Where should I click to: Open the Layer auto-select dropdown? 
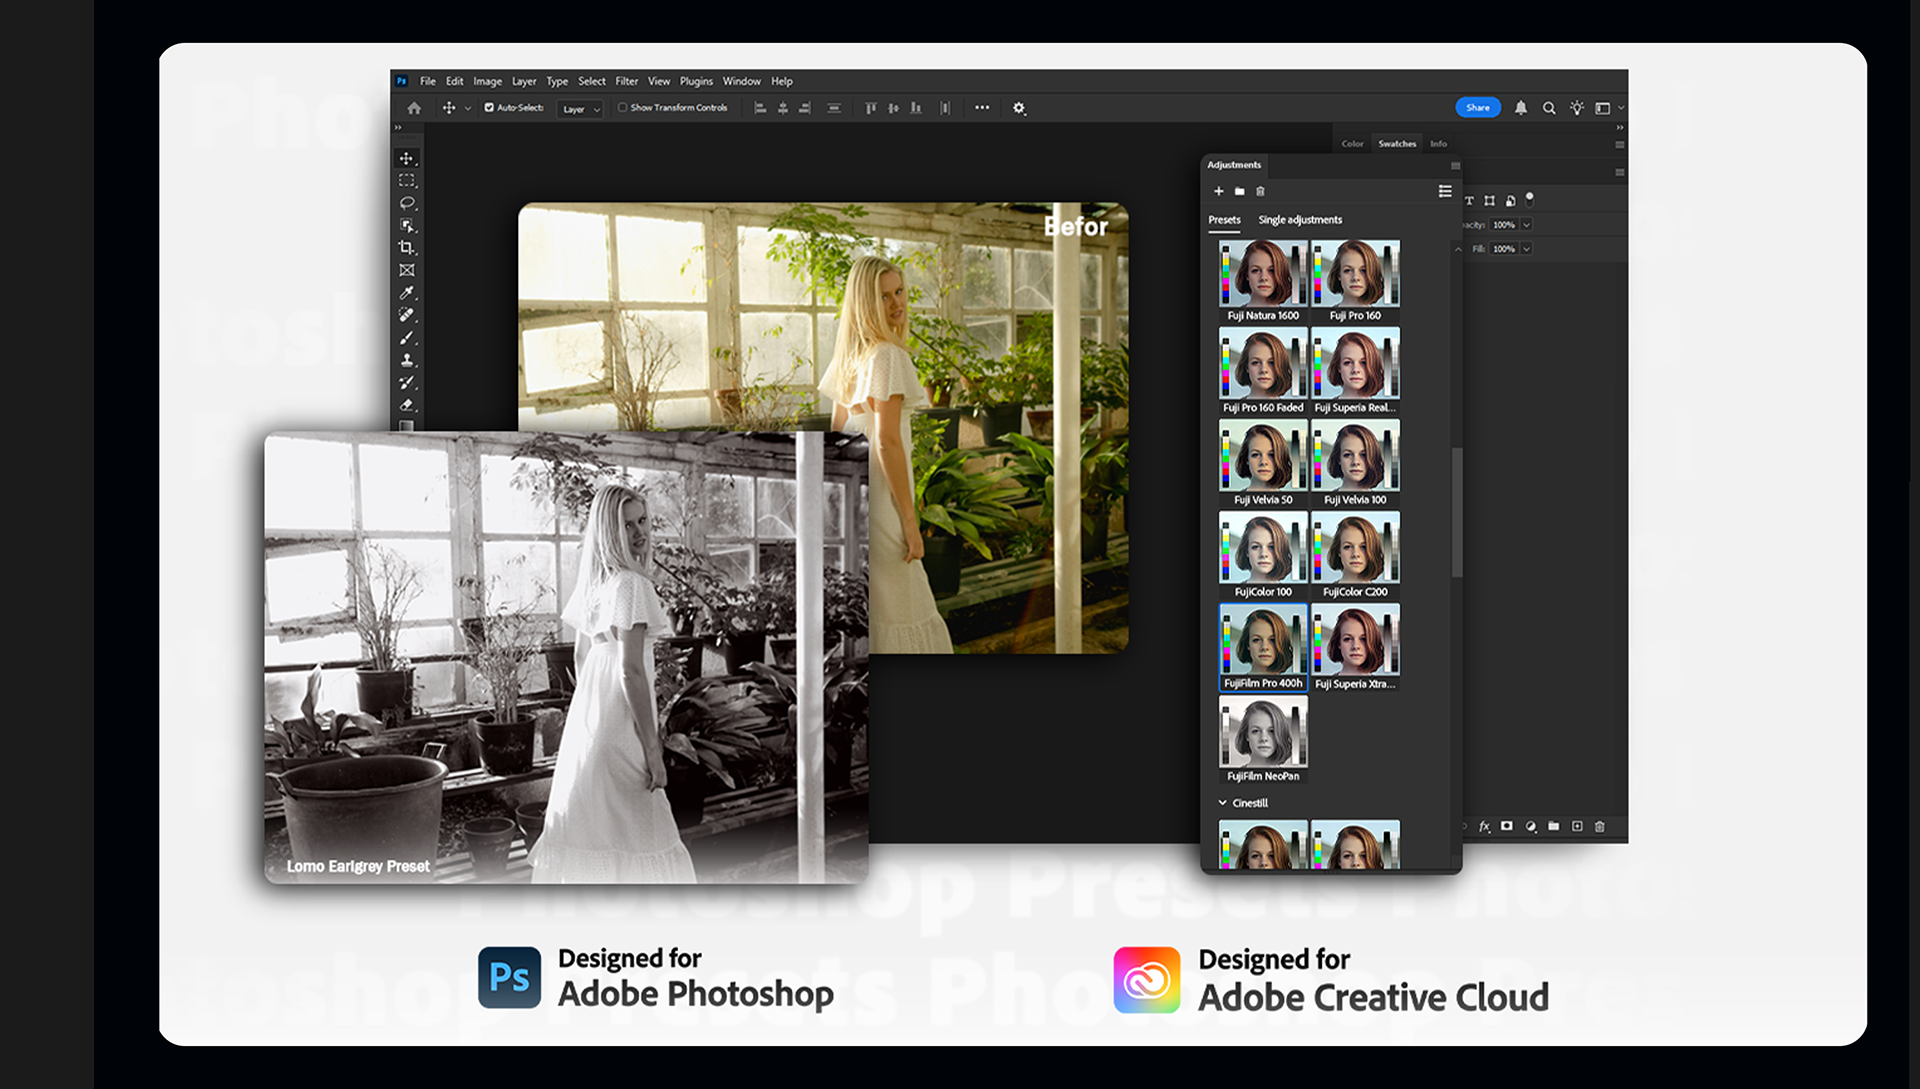(x=581, y=109)
